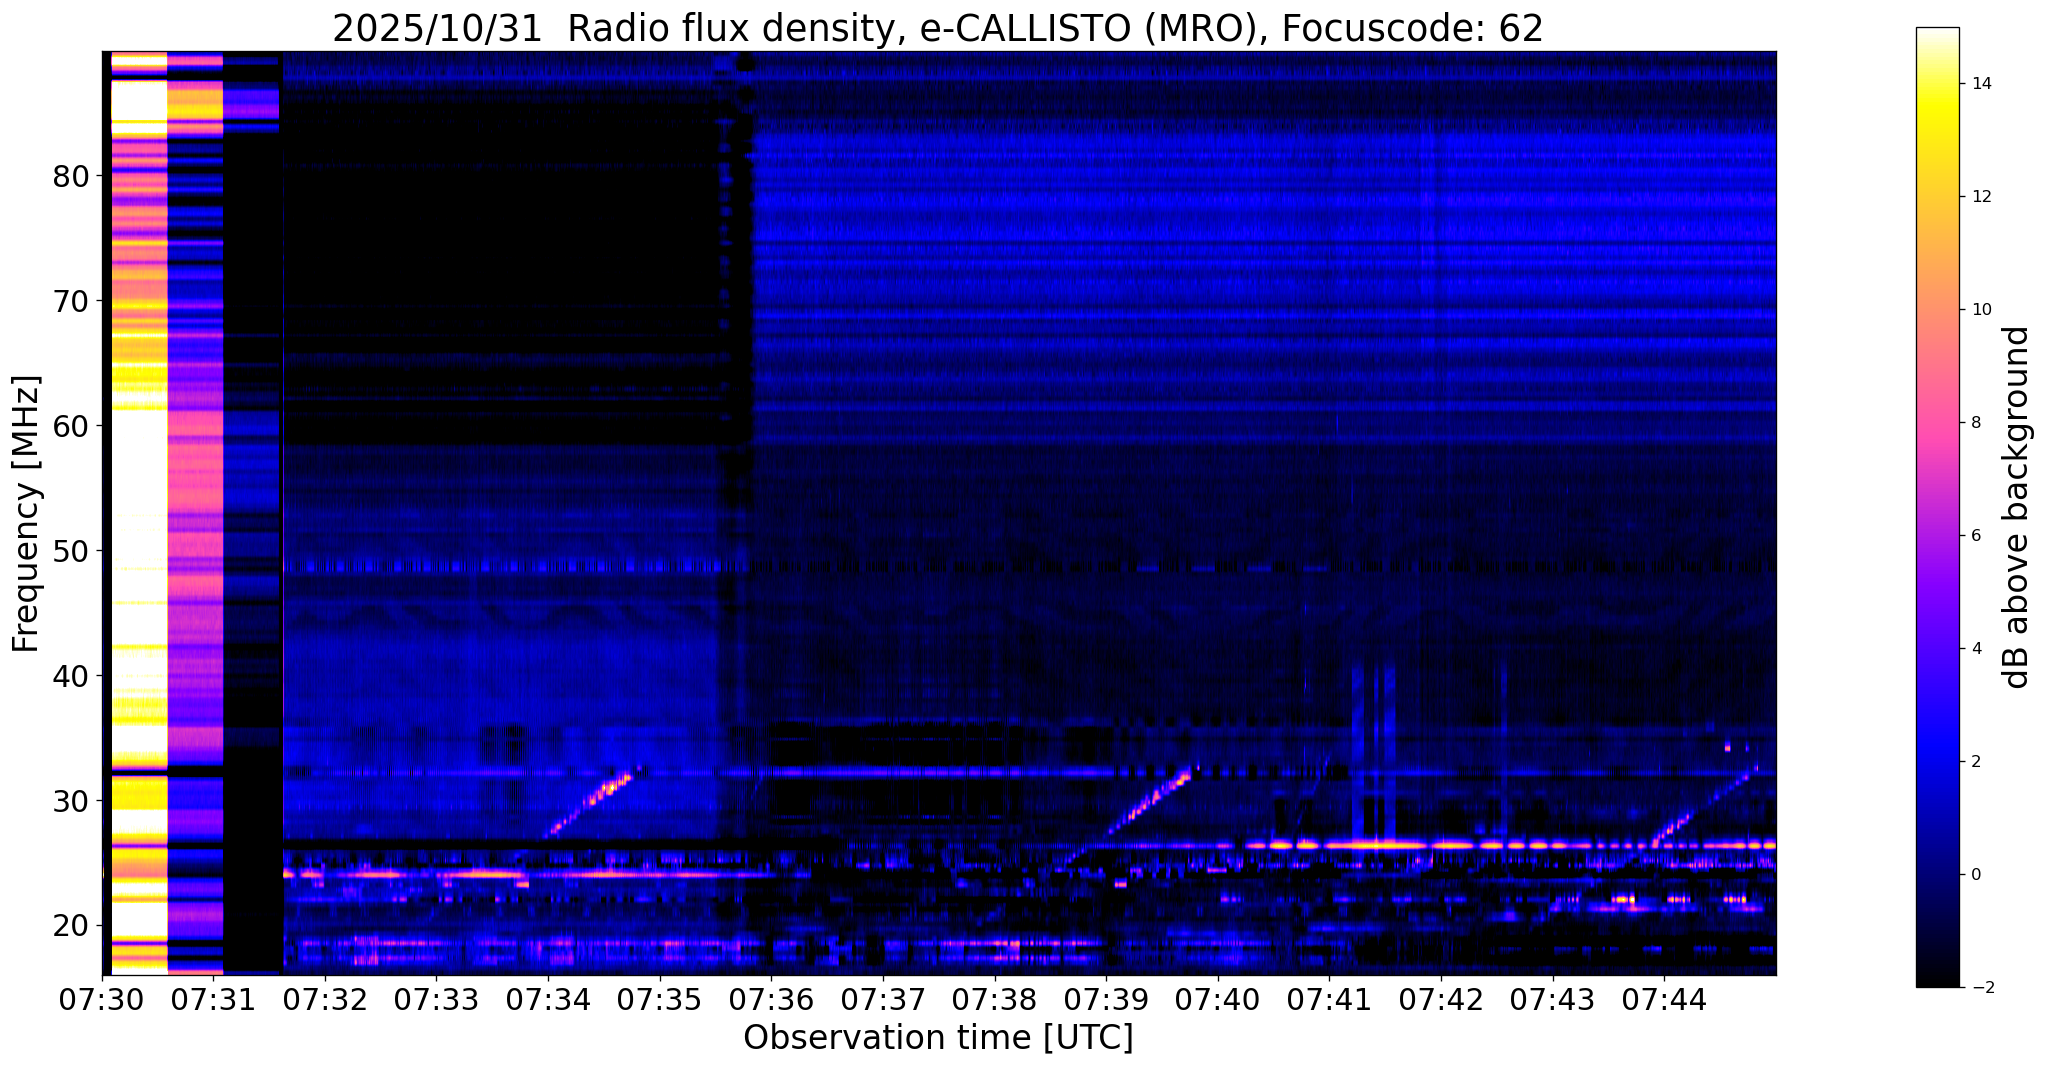Image resolution: width=2047 pixels, height=1067 pixels.
Task: Click the 07:32 time tick label
Action: pyautogui.click(x=325, y=1000)
